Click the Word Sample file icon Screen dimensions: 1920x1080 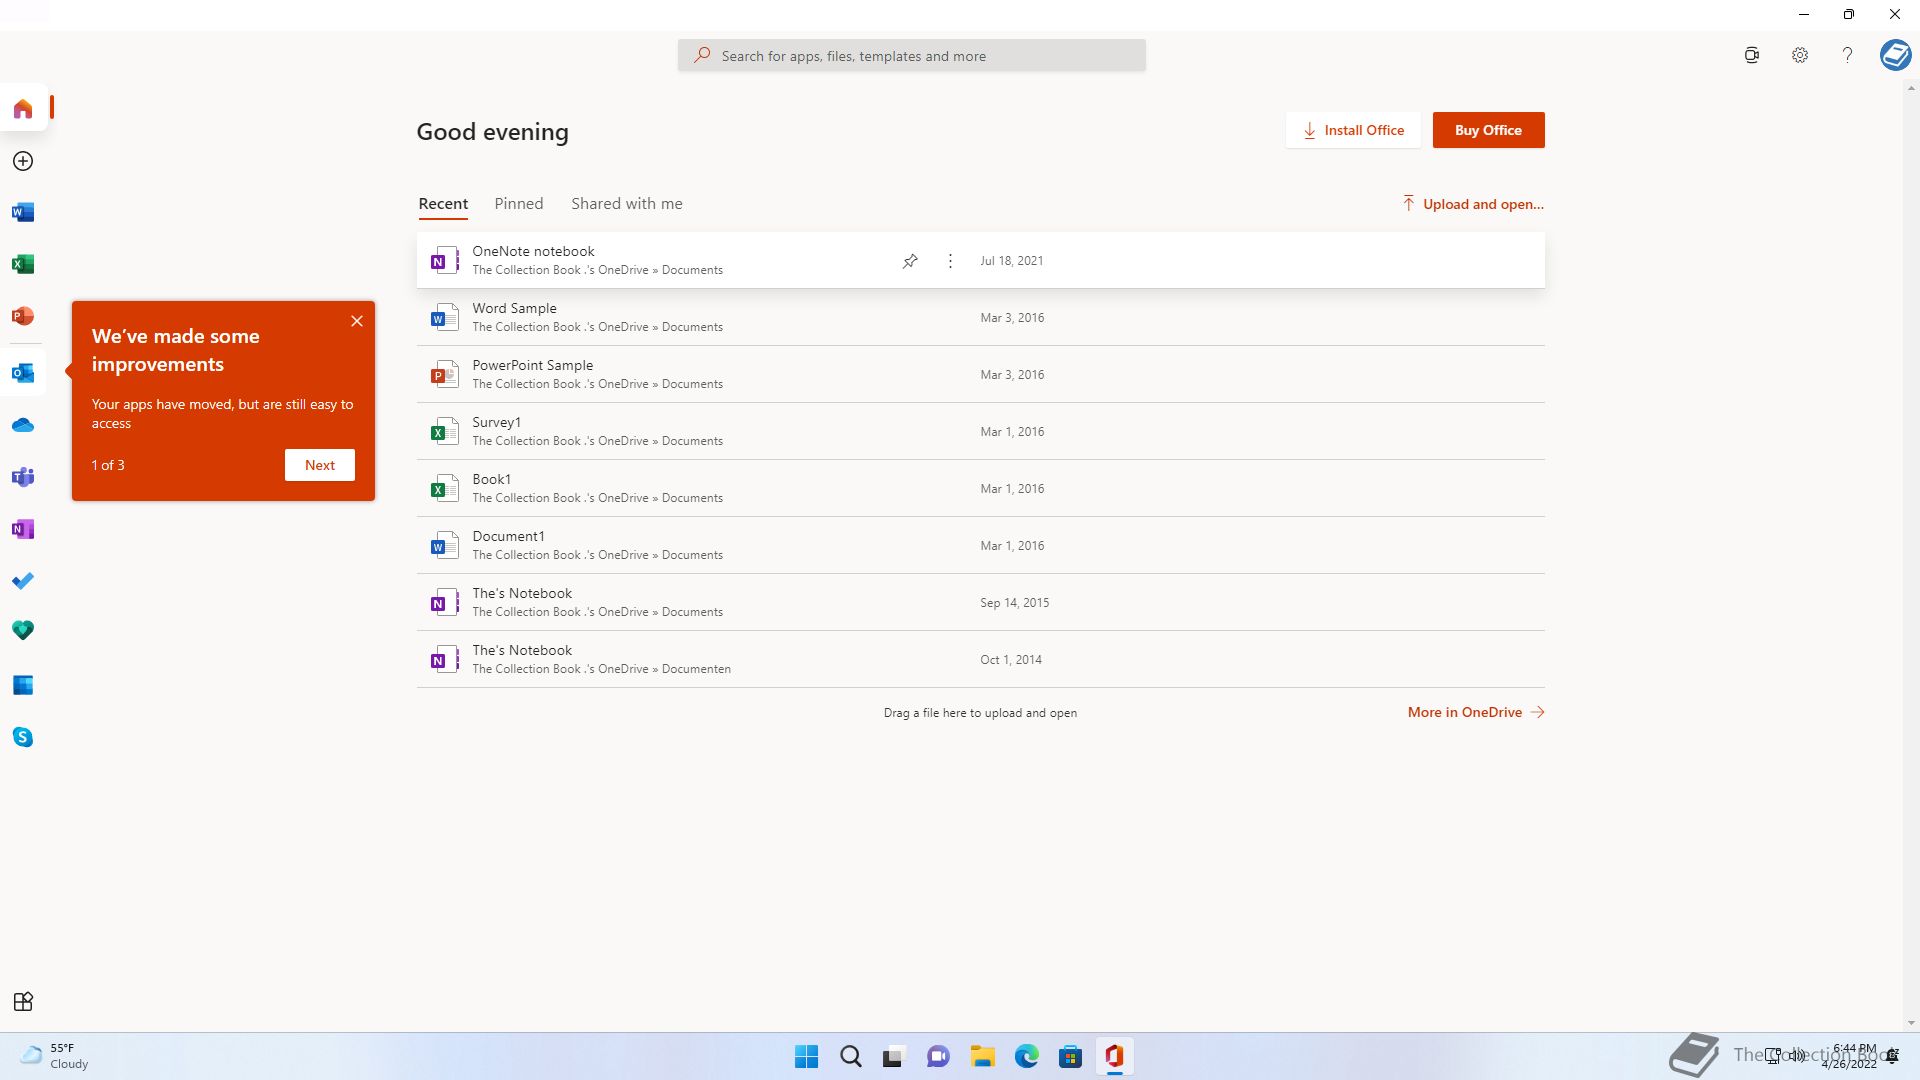pos(444,318)
